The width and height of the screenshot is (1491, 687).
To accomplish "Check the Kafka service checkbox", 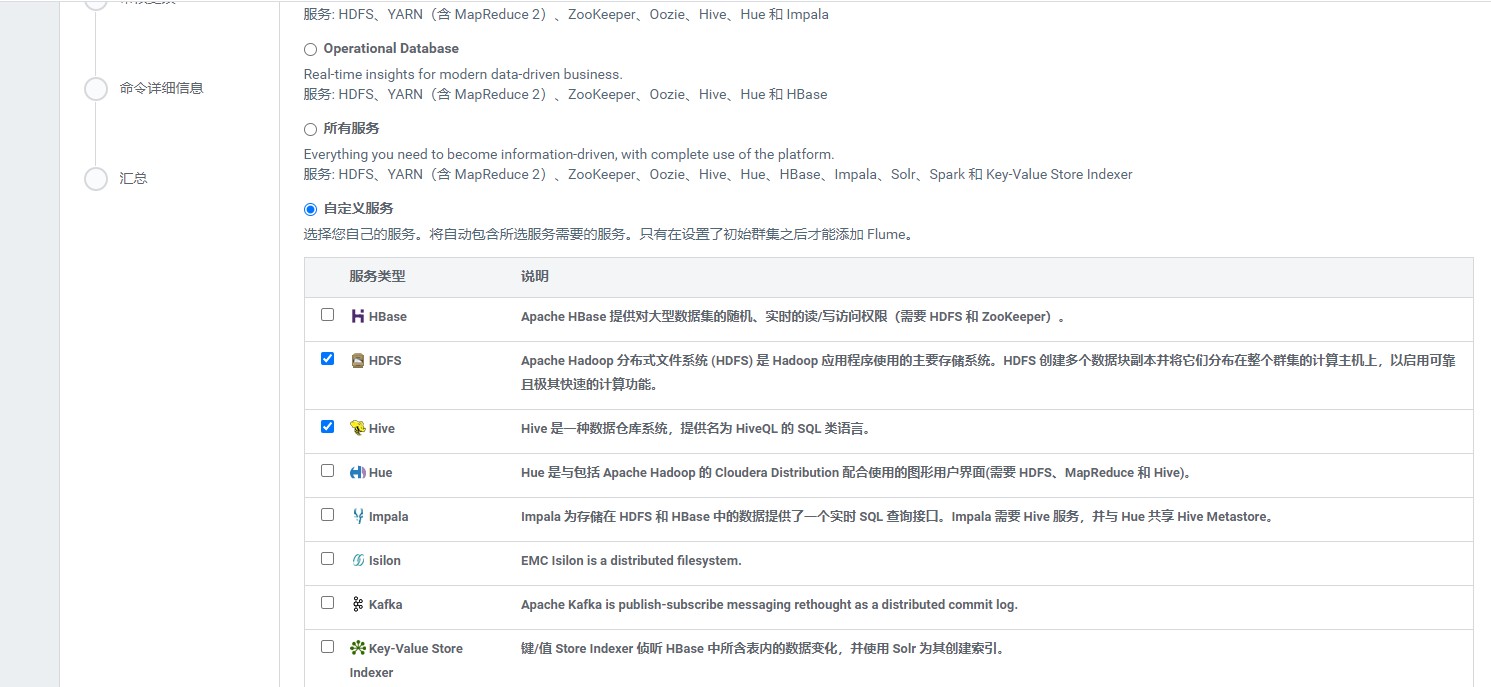I will point(327,602).
